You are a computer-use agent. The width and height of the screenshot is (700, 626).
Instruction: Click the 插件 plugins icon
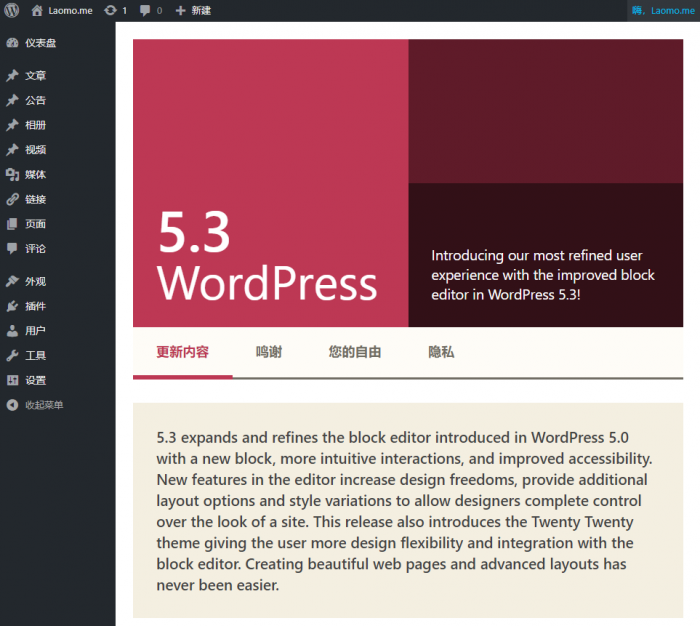(12, 306)
